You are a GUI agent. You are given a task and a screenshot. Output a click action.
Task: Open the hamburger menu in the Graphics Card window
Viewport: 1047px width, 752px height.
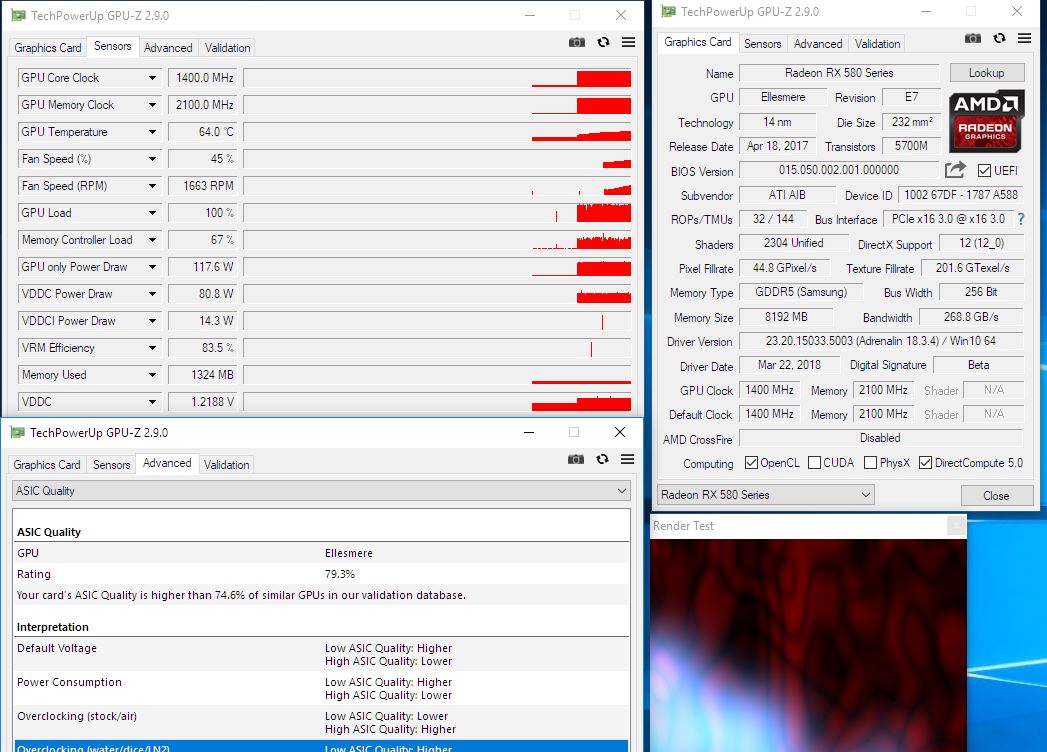(1024, 38)
